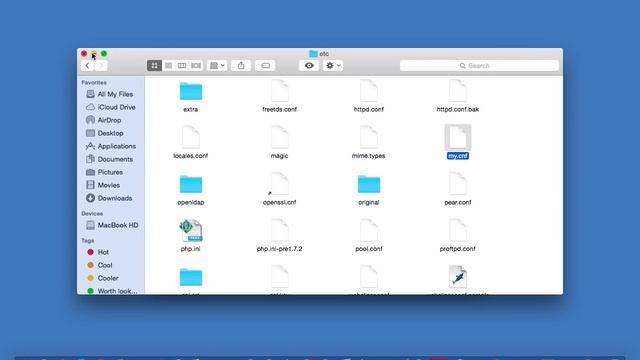Go back with the back arrow
The image size is (640, 360).
(x=87, y=65)
